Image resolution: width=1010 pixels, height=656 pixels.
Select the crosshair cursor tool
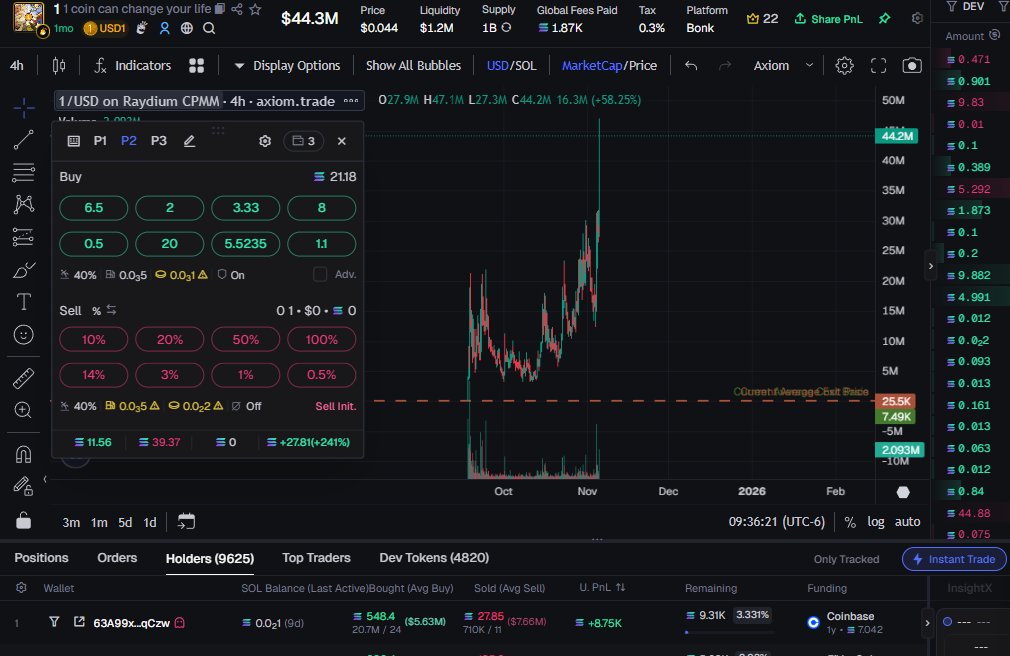click(x=24, y=108)
